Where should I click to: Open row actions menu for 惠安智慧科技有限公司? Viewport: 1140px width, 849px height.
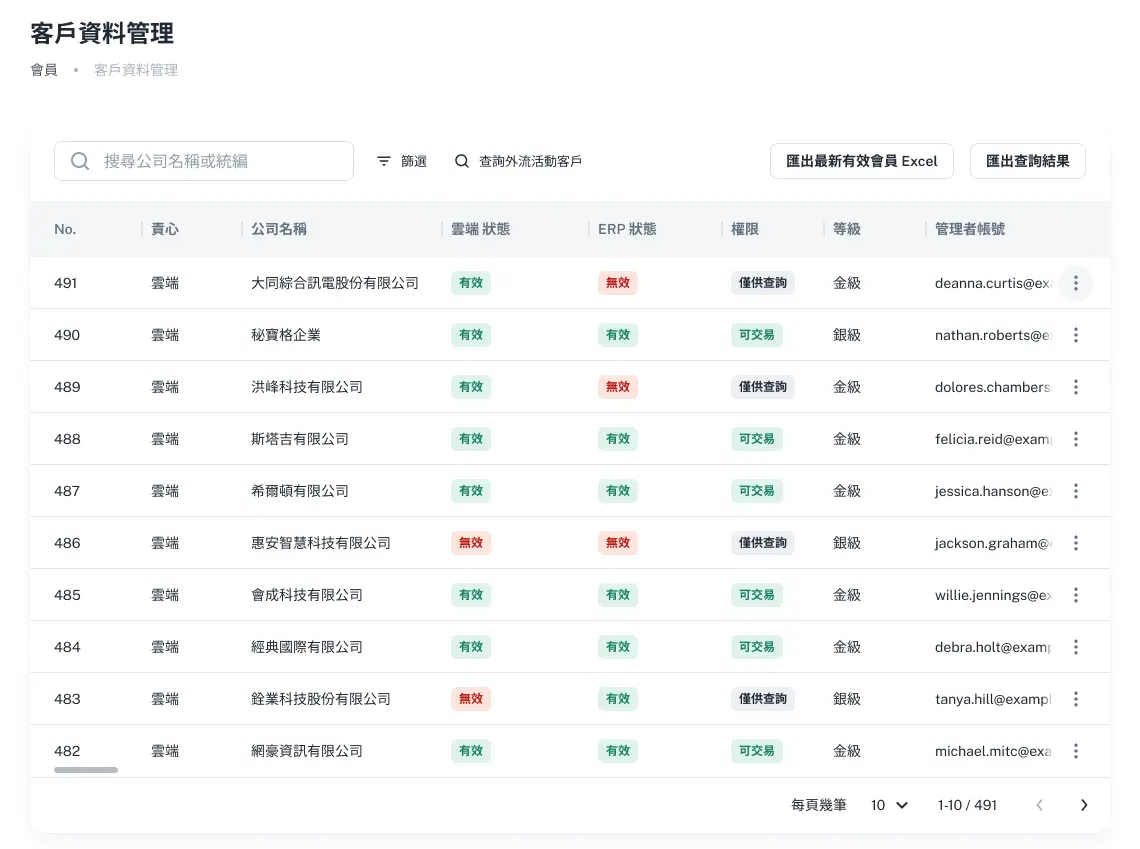pos(1075,543)
